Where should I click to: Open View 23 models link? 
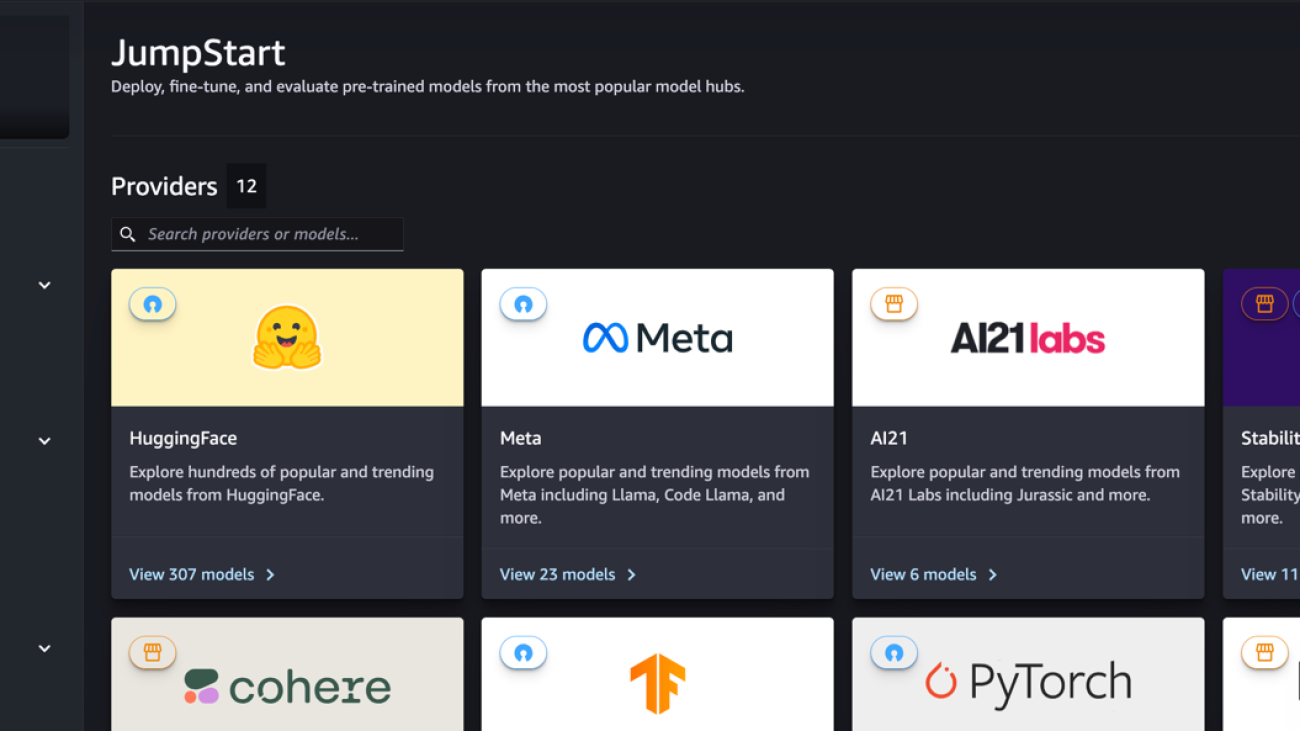558,574
